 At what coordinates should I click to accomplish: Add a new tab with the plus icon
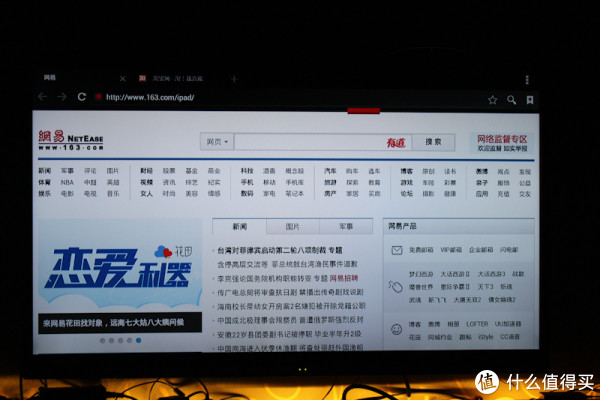coord(234,79)
